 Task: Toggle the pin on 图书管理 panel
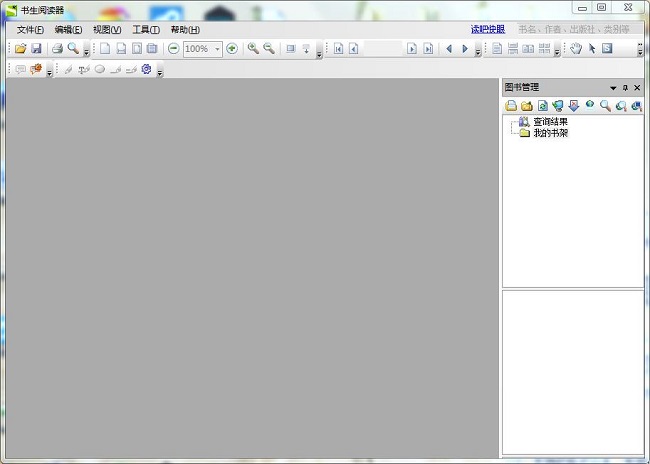[x=625, y=88]
